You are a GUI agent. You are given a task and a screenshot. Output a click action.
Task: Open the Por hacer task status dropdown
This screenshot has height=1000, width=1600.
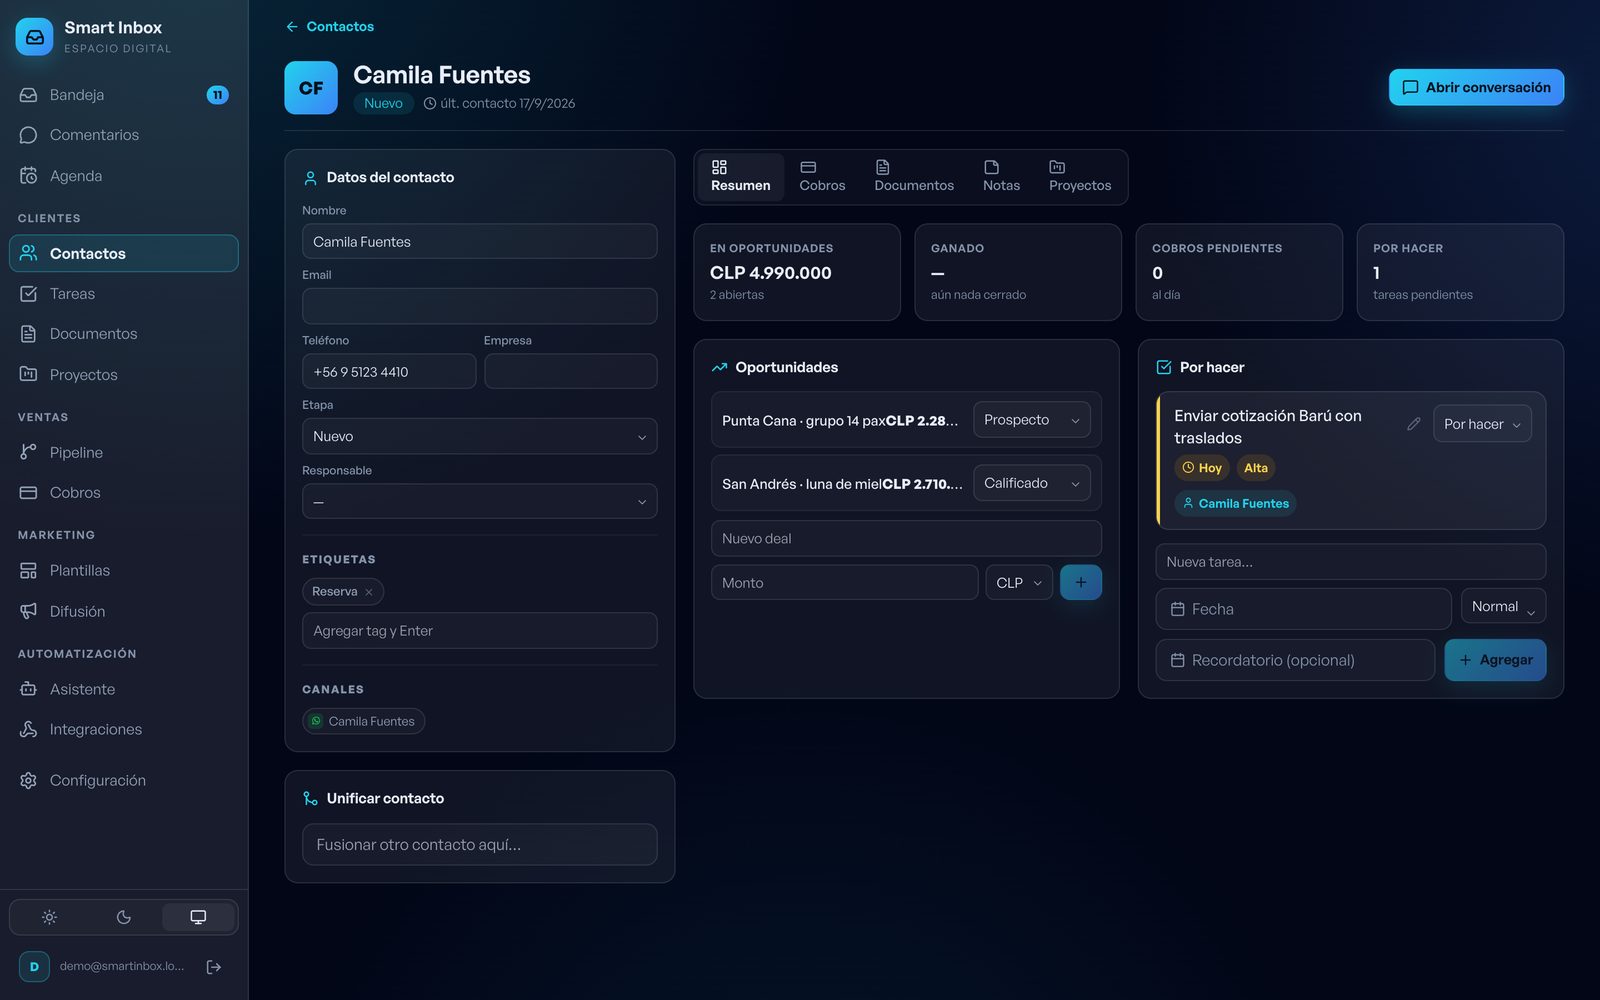(x=1482, y=424)
